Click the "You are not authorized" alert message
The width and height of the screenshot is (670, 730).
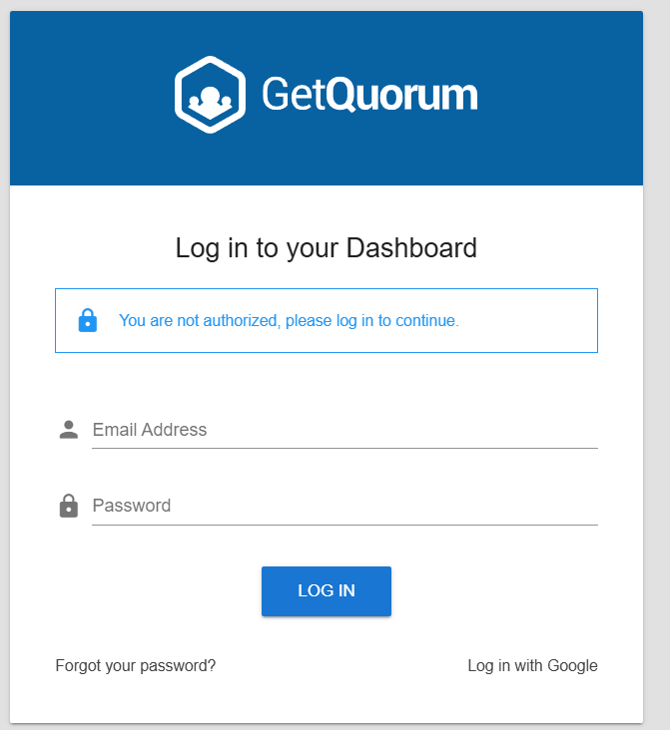(288, 321)
